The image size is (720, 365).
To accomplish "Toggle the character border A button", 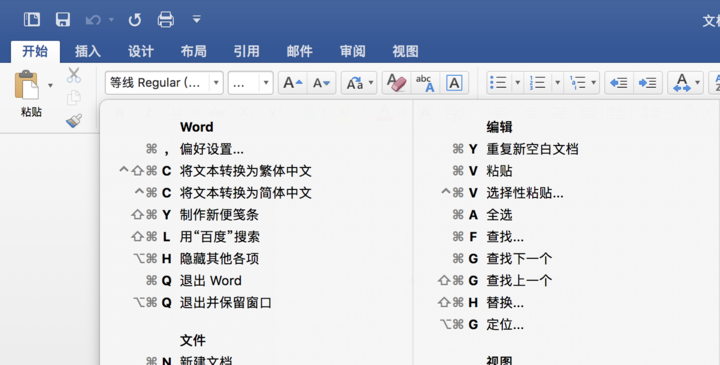I will pos(454,83).
